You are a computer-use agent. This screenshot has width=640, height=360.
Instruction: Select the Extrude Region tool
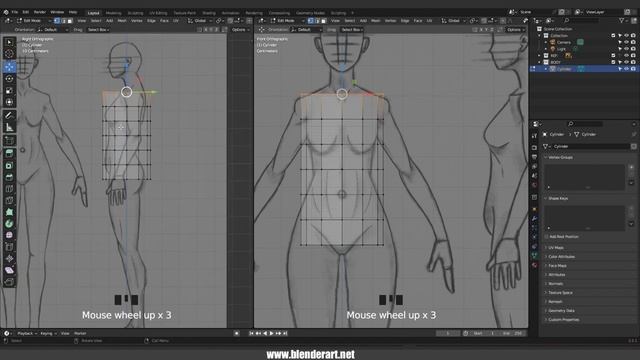(9, 153)
